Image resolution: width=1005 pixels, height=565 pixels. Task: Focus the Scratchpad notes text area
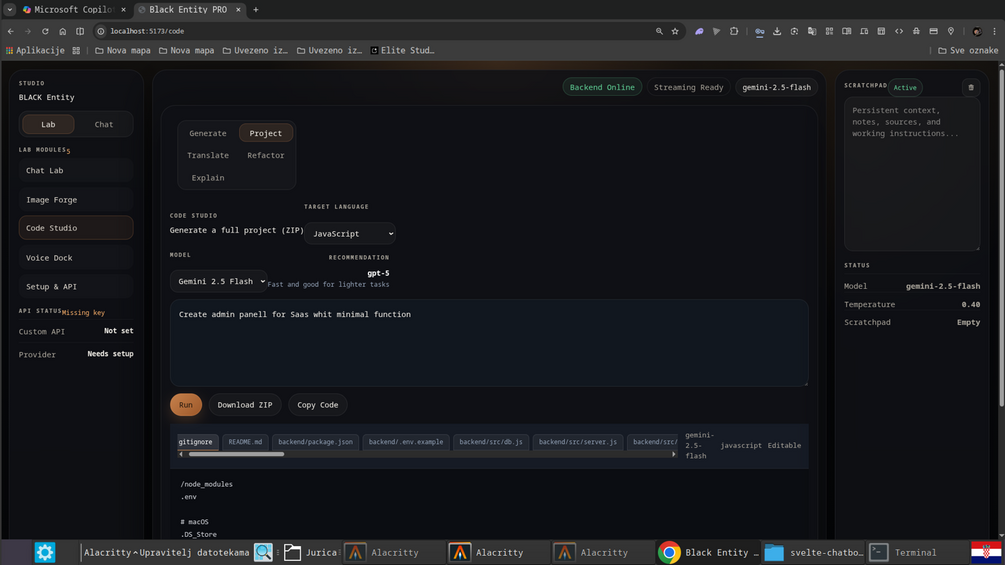(911, 174)
